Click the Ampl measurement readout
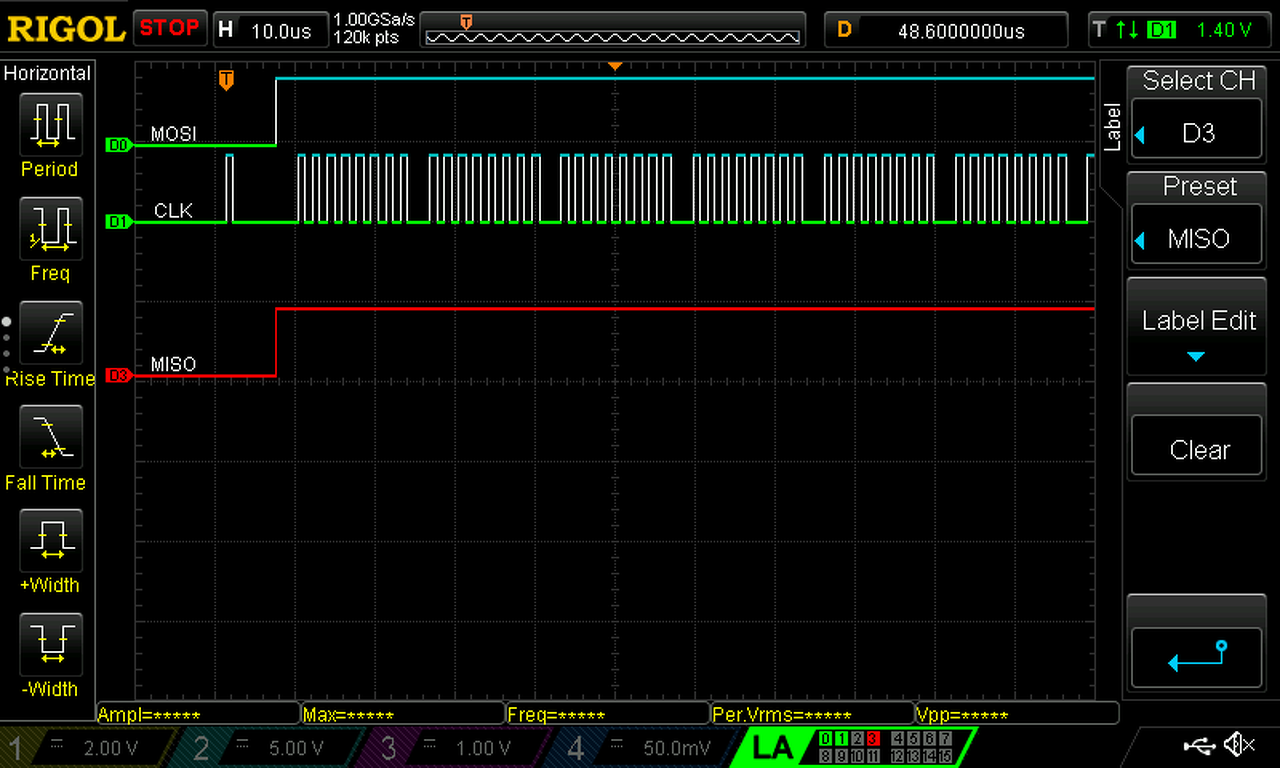The image size is (1280, 768). coord(198,714)
